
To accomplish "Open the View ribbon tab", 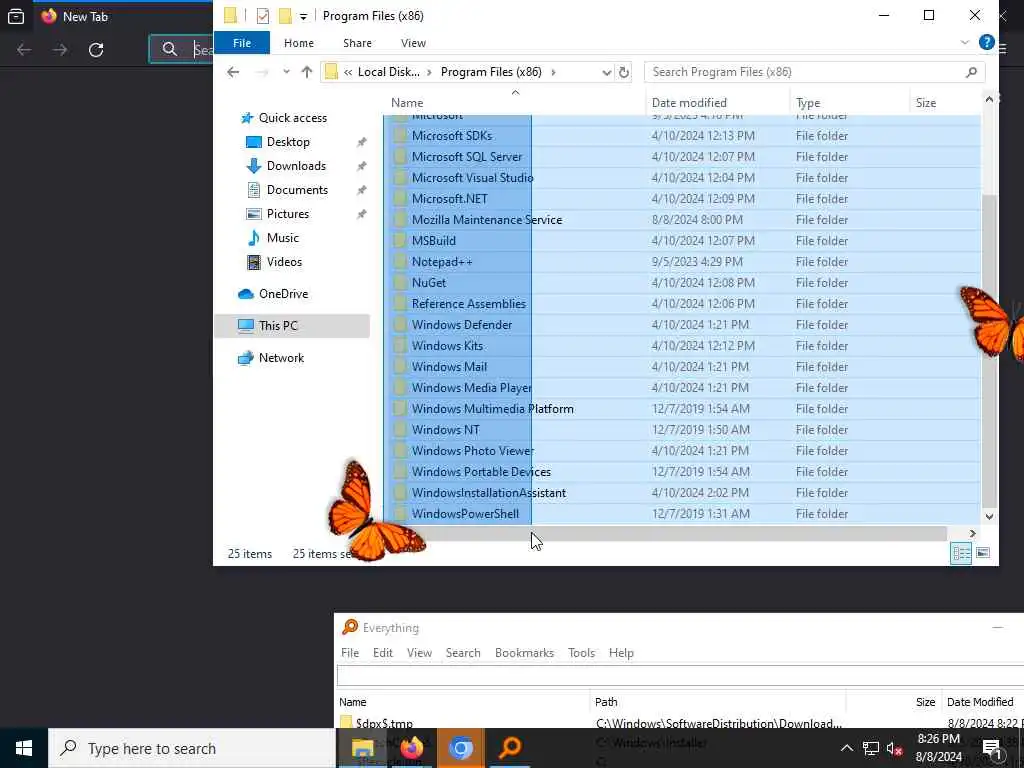I will [413, 43].
